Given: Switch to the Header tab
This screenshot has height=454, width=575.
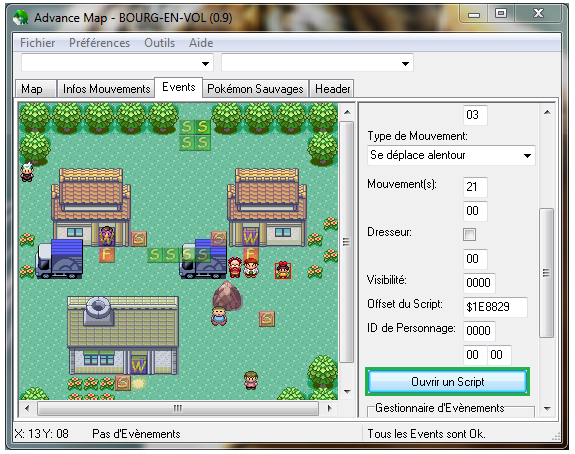Looking at the screenshot, I should coord(332,89).
